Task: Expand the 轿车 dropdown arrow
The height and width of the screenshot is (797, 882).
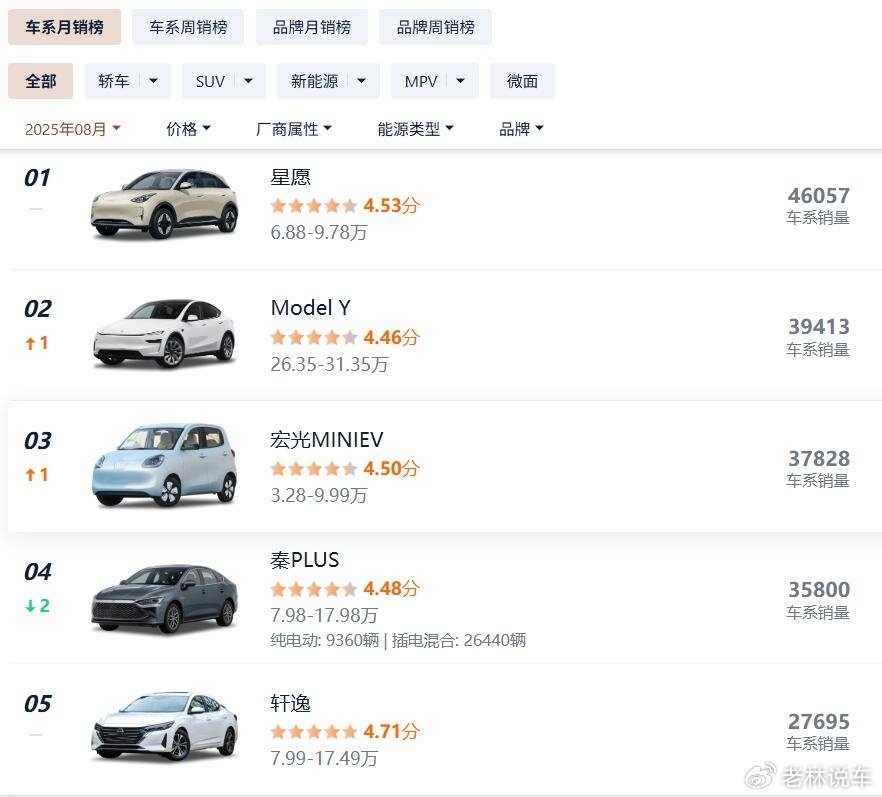Action: pos(153,81)
